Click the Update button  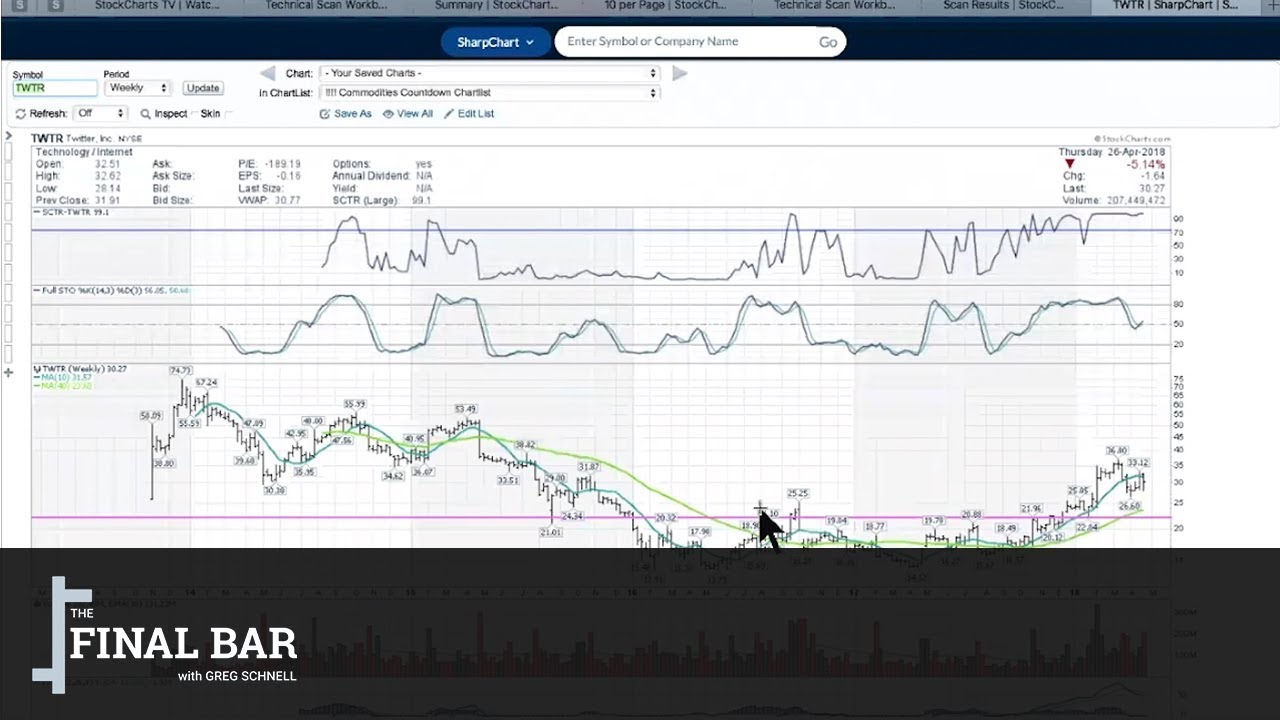203,88
